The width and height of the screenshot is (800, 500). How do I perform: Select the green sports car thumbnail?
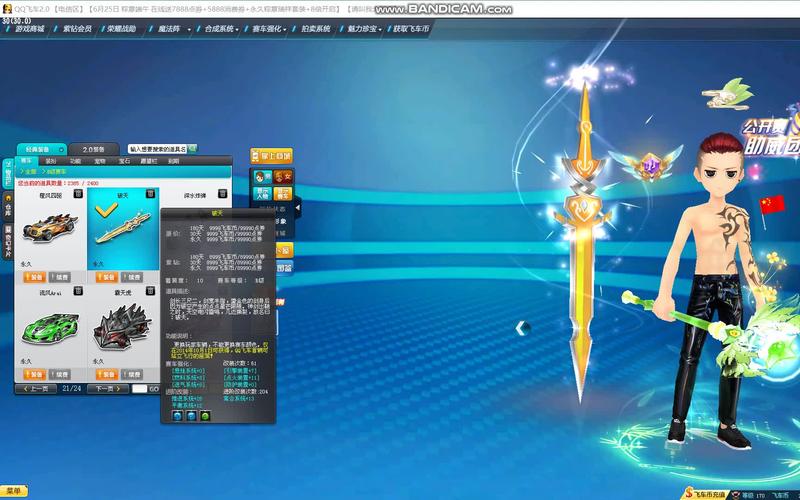tap(51, 327)
